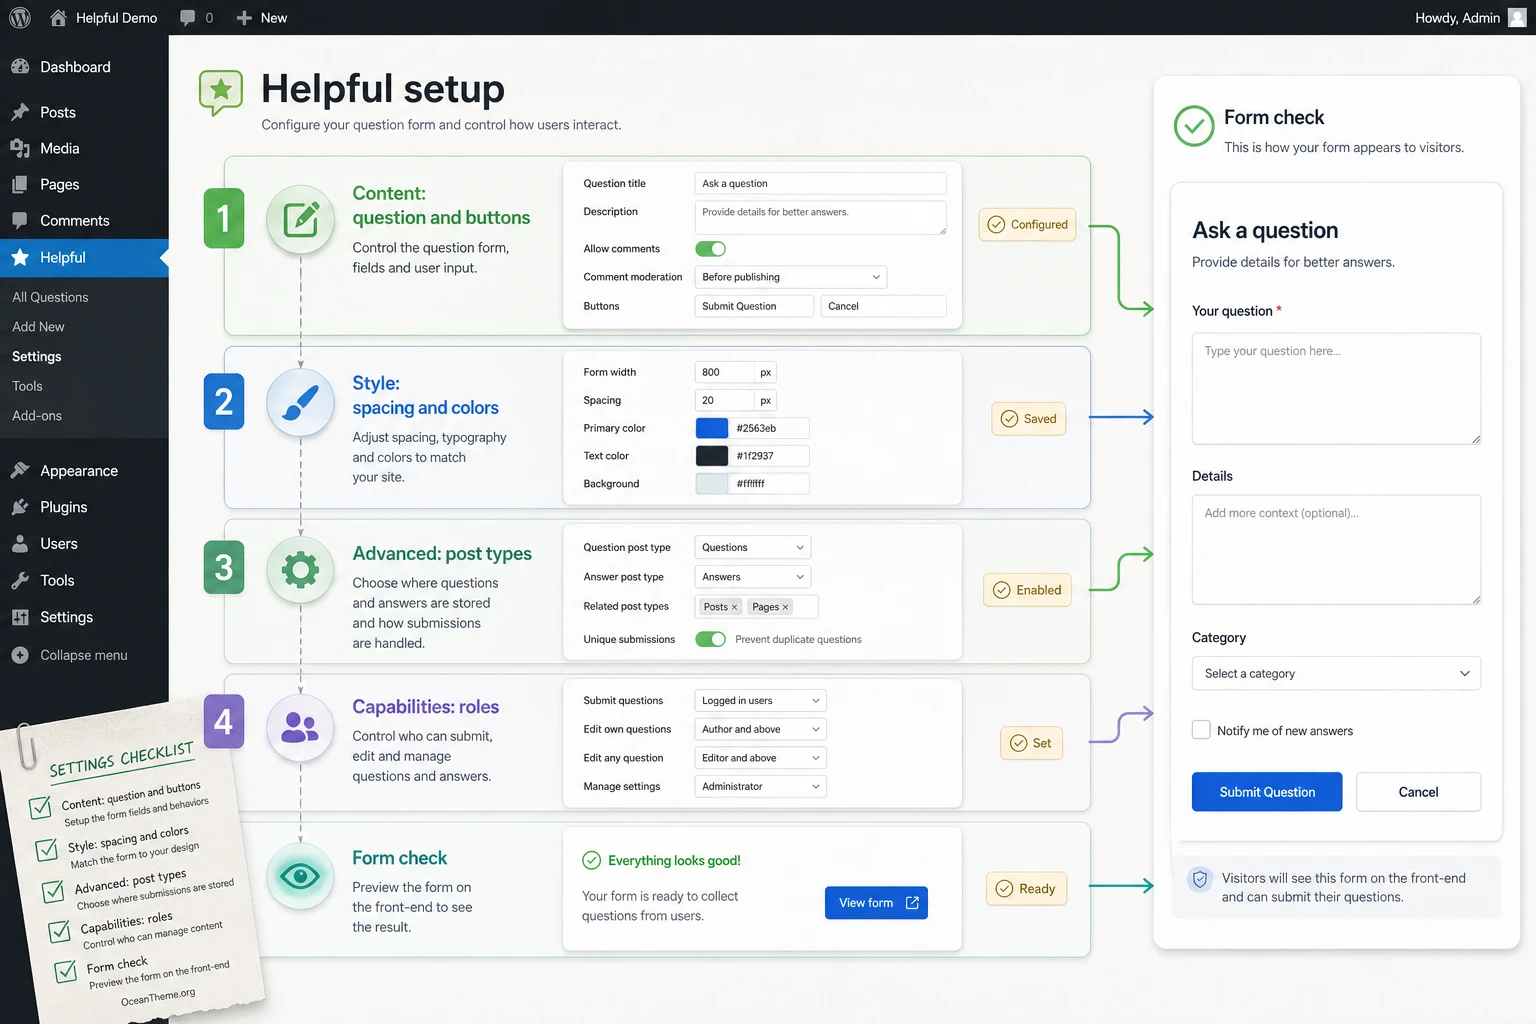Click the Media icon in sidebar
The height and width of the screenshot is (1024, 1536).
coord(20,148)
